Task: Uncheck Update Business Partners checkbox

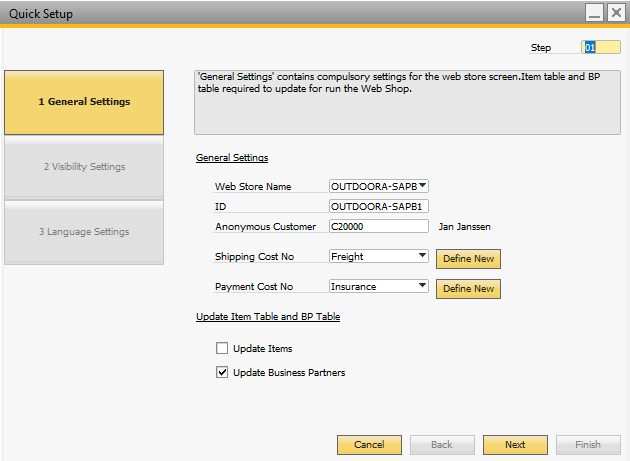Action: point(222,372)
